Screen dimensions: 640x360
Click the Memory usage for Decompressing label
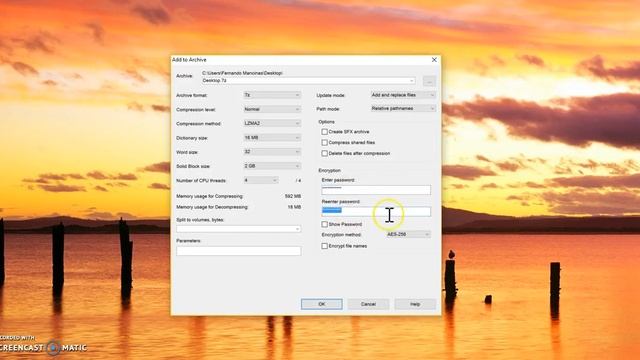point(212,207)
